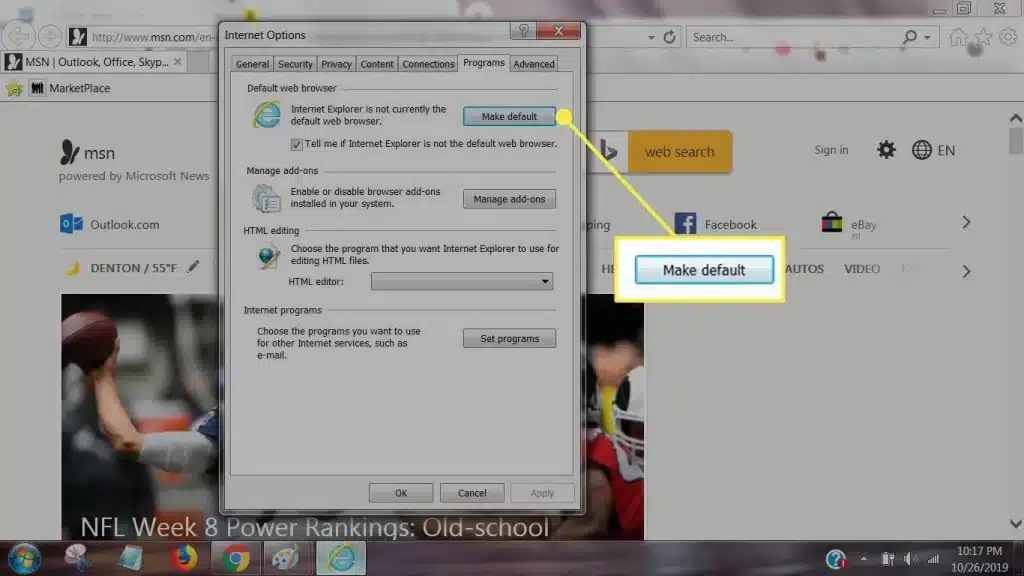The width and height of the screenshot is (1024, 576).
Task: Click the Set programs button
Action: click(509, 339)
